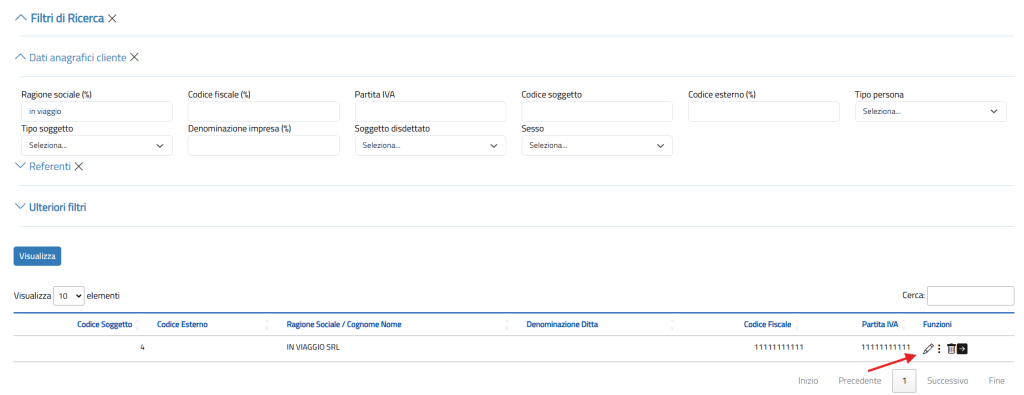Go to Fine page
Viewport: 1024px width, 395px height.
(x=997, y=381)
